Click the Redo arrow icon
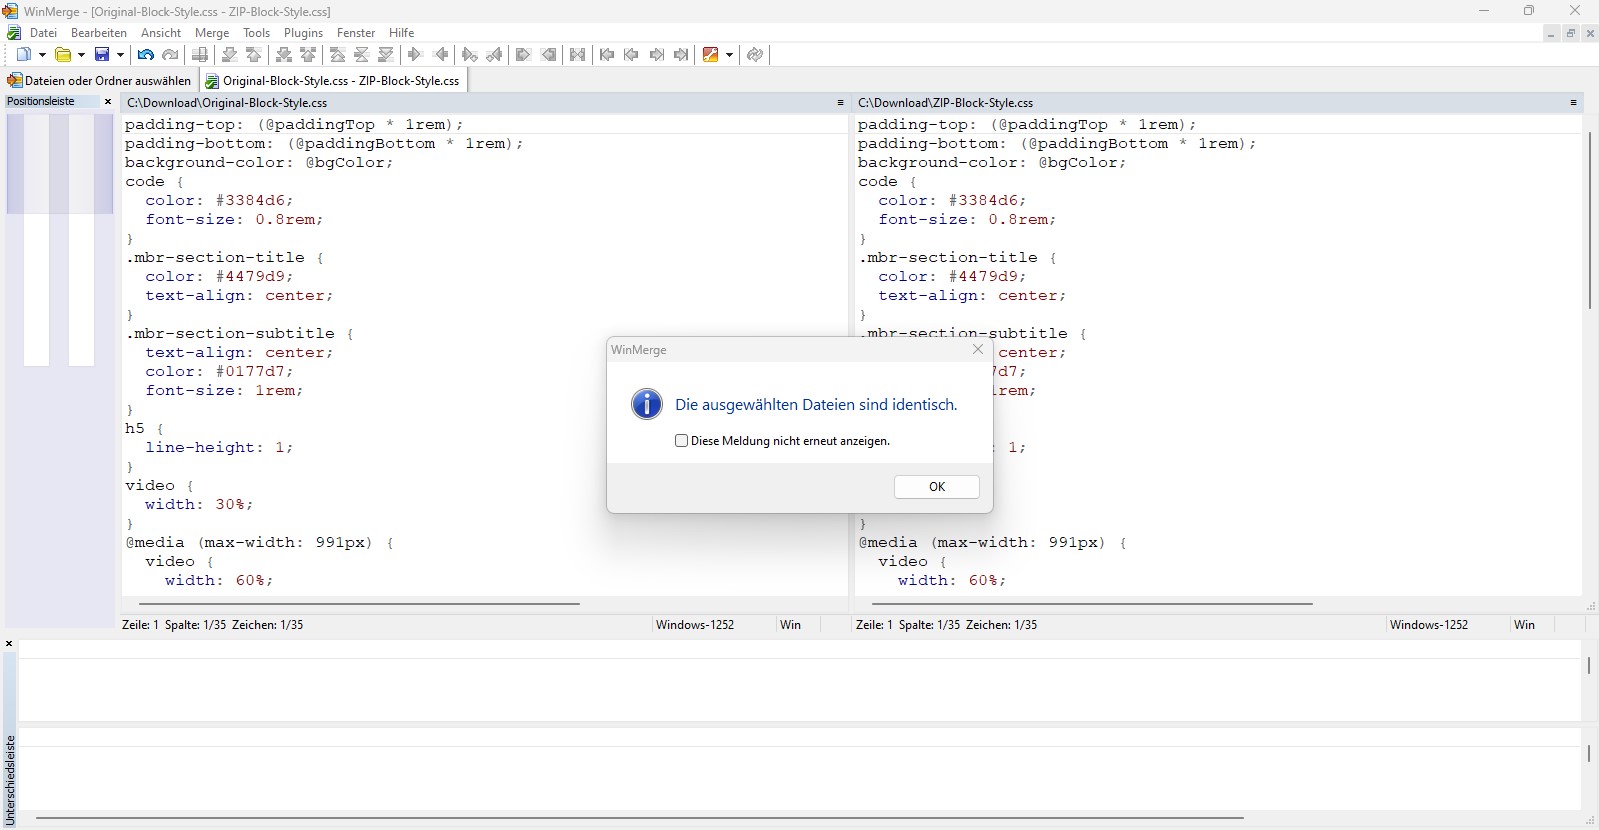 [x=170, y=55]
